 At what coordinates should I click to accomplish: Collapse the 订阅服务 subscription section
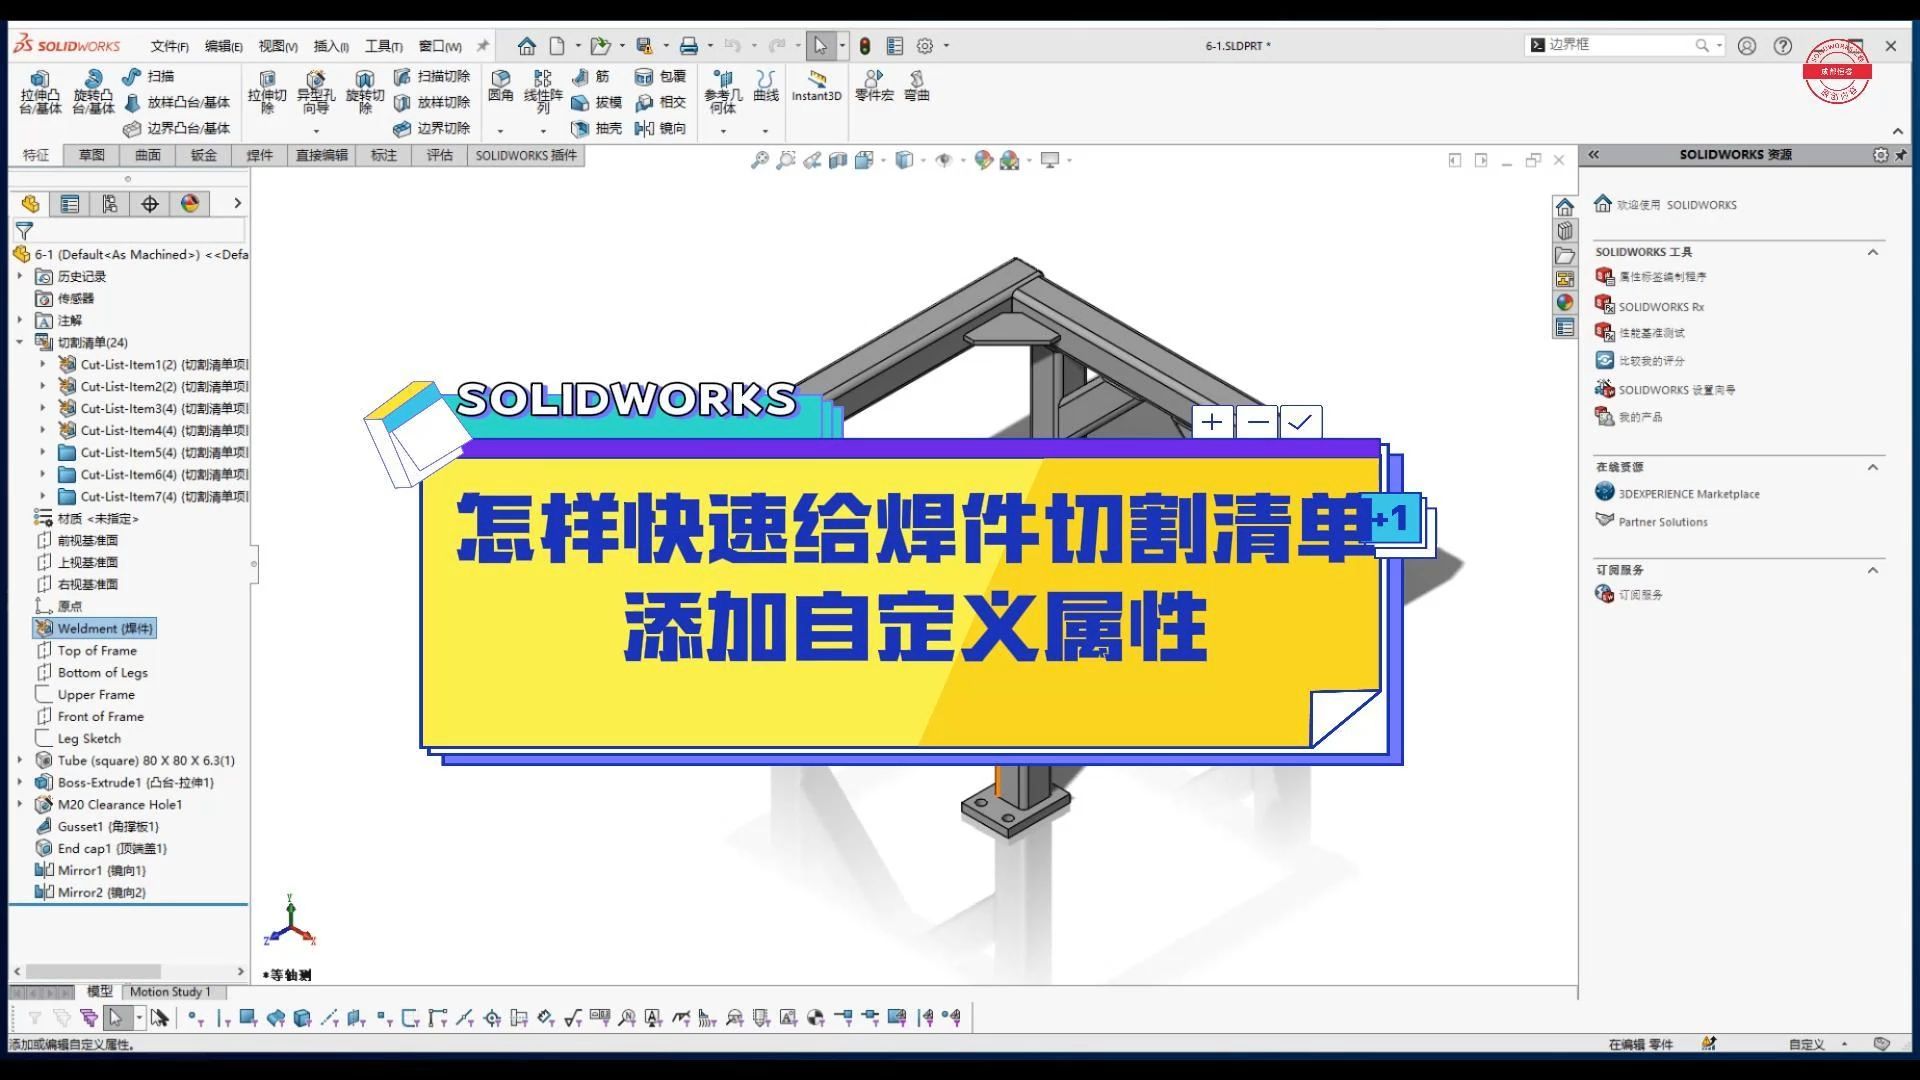point(1873,570)
